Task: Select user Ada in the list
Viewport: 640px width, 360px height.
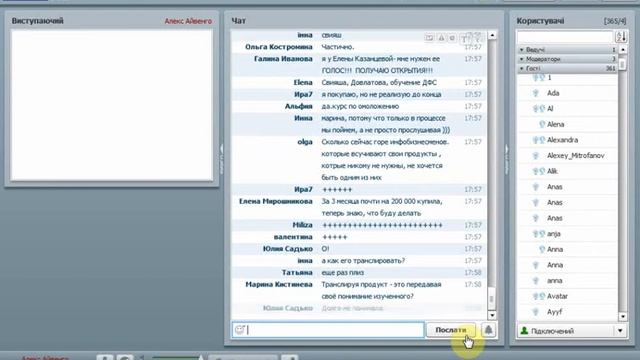Action: [x=553, y=93]
